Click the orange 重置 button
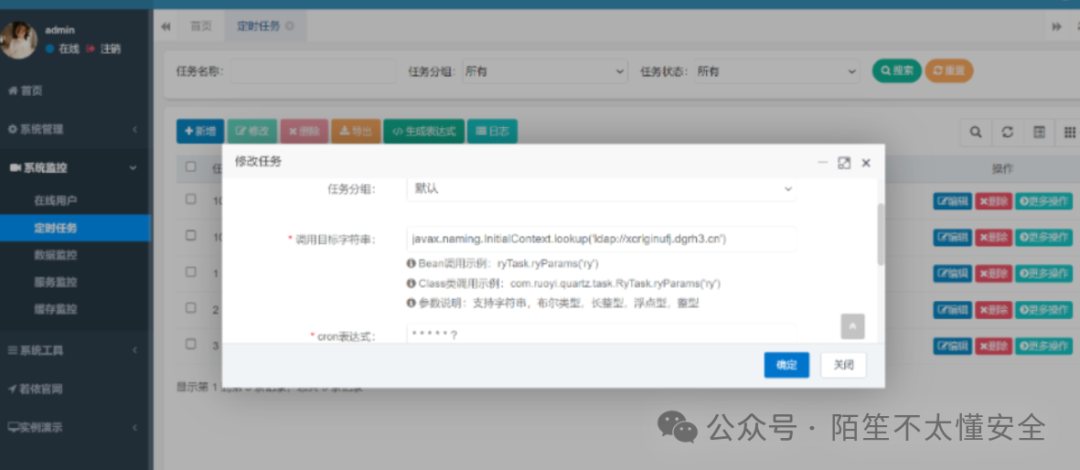This screenshot has width=1080, height=470. (x=948, y=71)
